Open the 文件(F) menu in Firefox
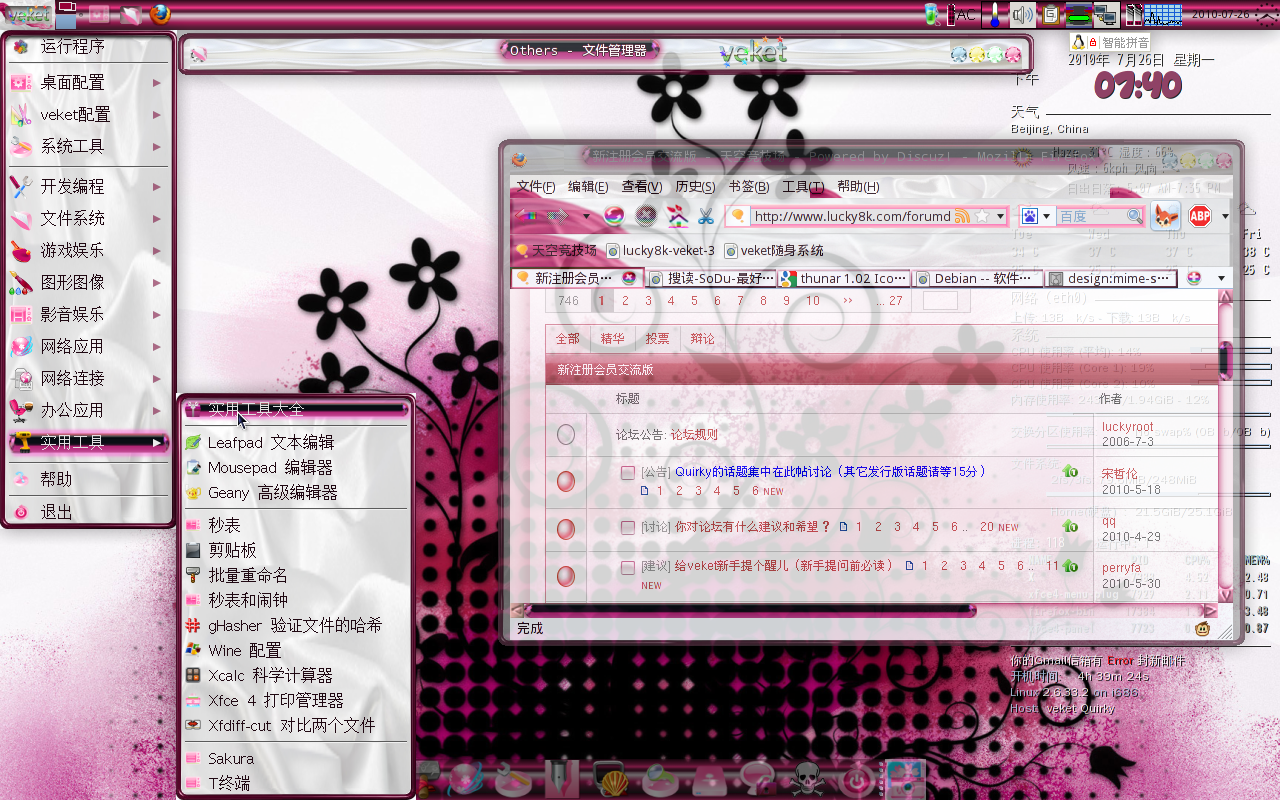The height and width of the screenshot is (800, 1280). tap(536, 187)
